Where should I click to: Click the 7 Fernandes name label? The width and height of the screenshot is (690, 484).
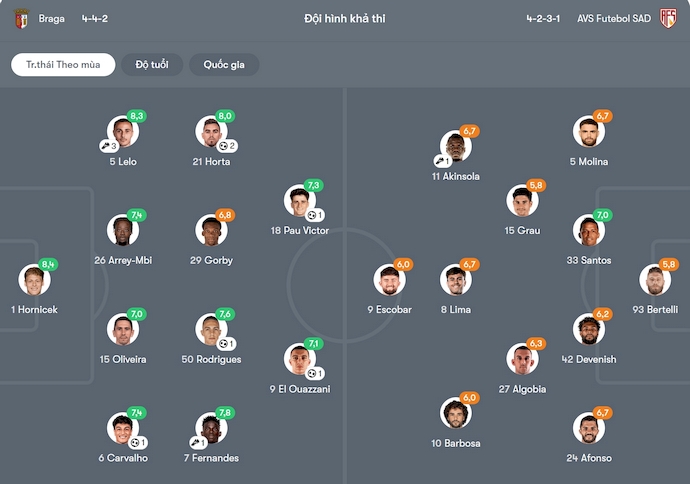(x=210, y=458)
